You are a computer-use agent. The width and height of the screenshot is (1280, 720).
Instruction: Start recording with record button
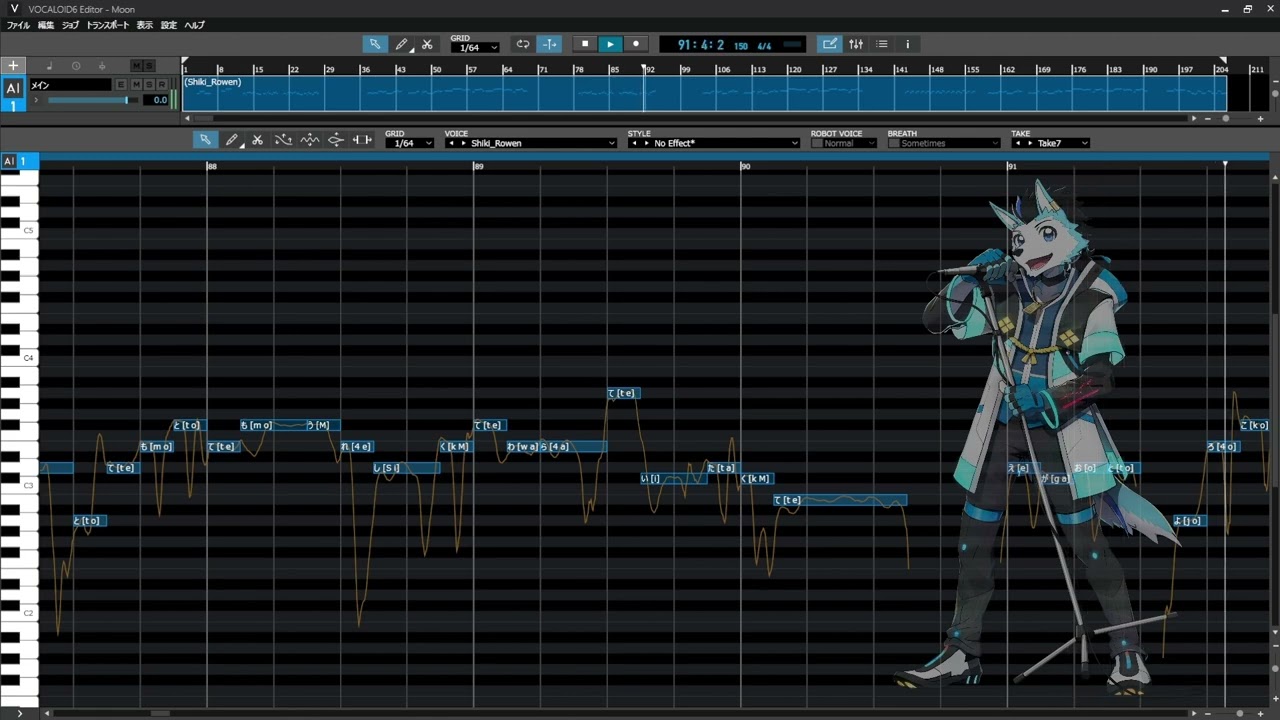point(635,44)
